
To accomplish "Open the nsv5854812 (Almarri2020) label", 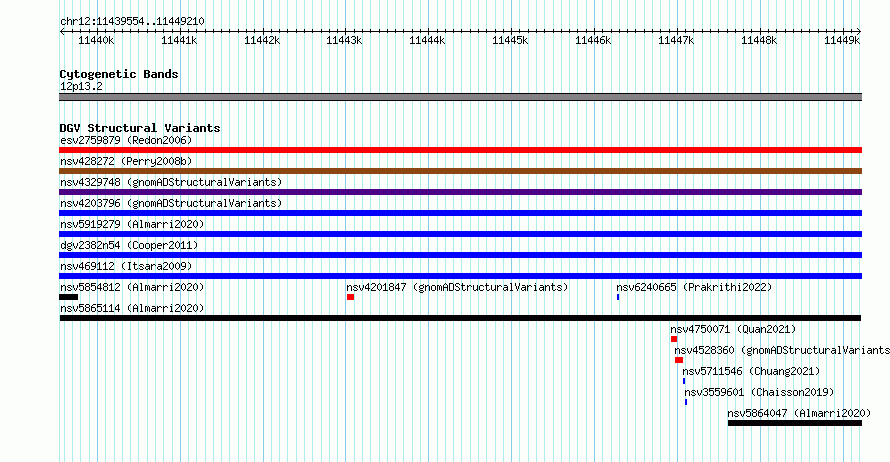I will tap(132, 287).
